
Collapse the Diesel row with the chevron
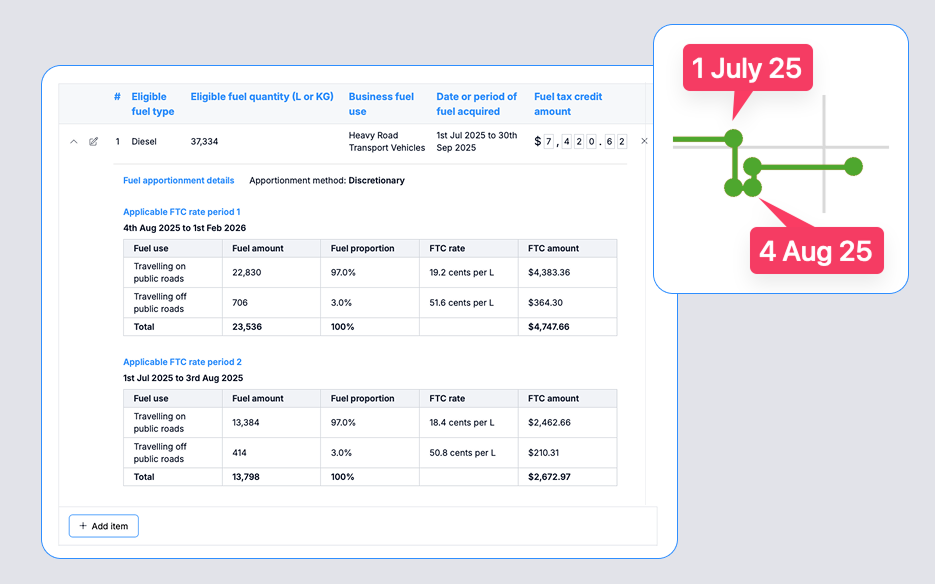click(x=73, y=142)
